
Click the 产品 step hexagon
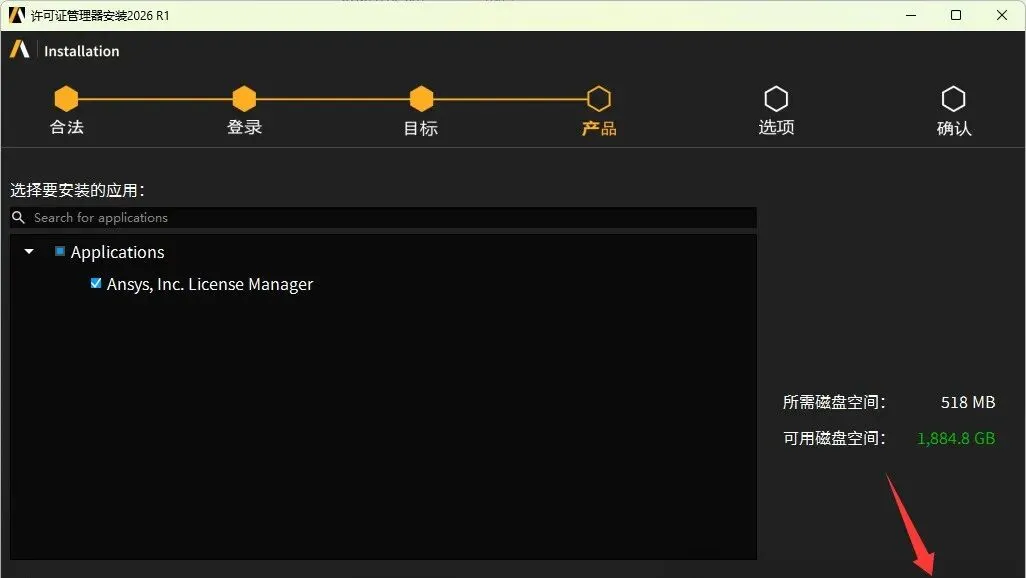[x=599, y=99]
